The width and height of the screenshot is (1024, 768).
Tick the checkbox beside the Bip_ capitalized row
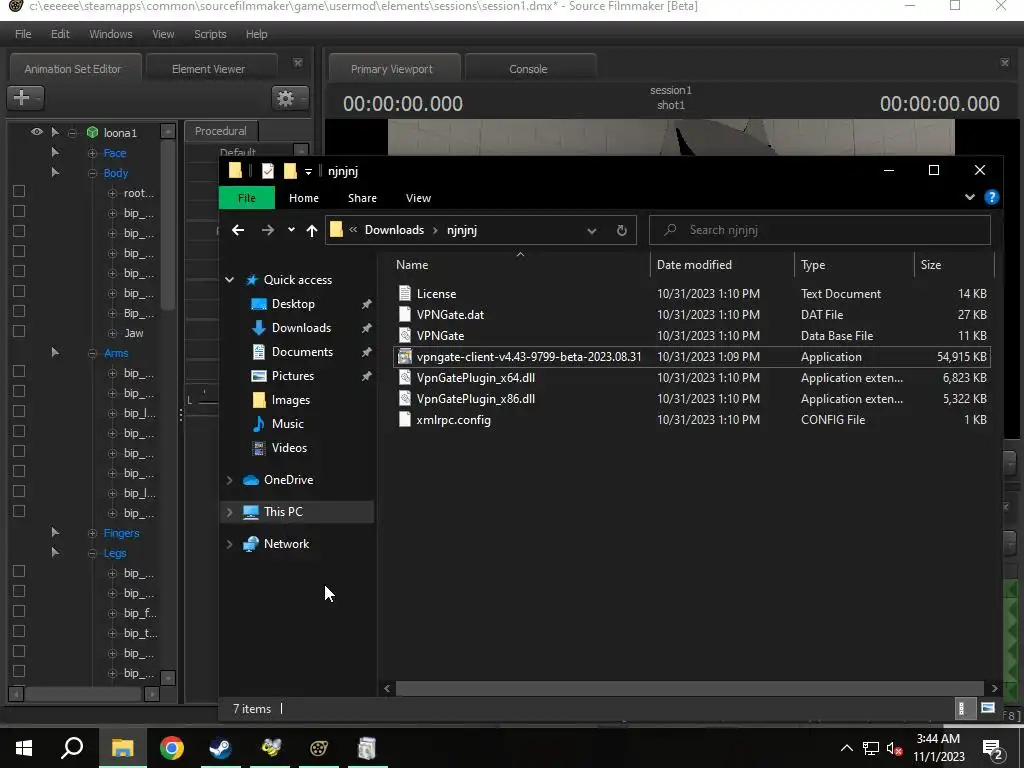[x=19, y=312]
